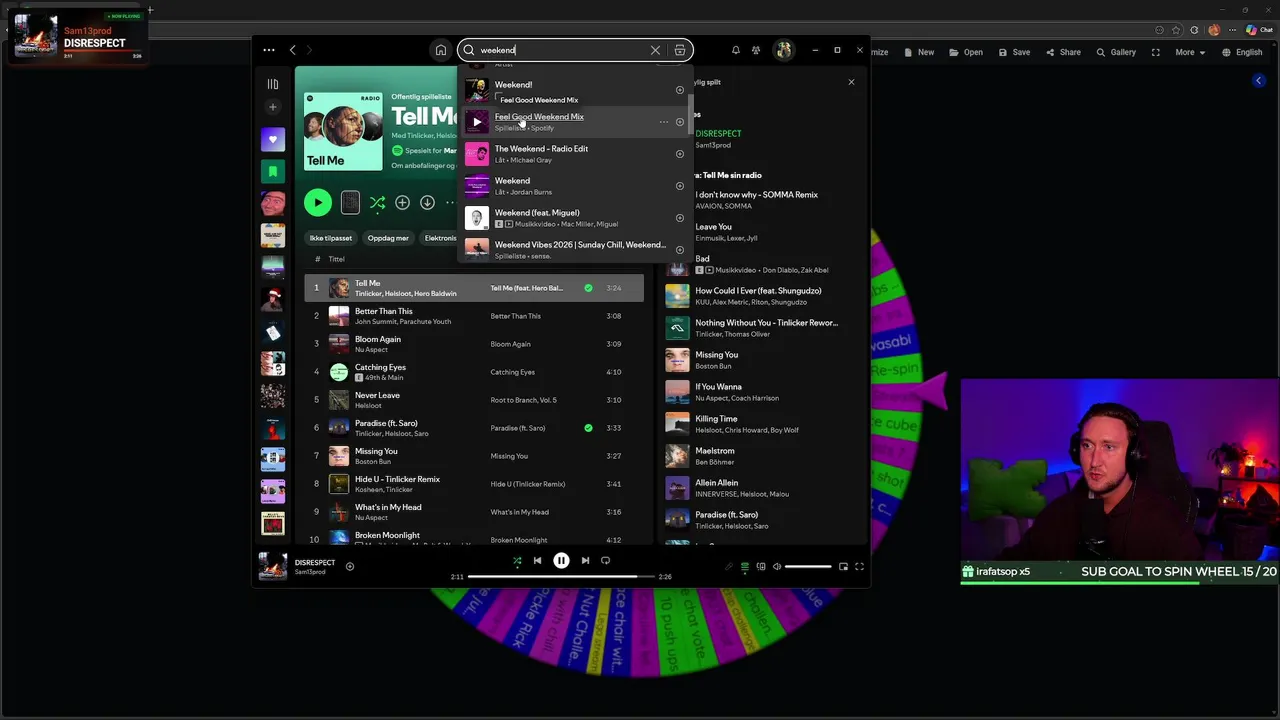The image size is (1280, 720).
Task: Click Save in the background browser page
Action: point(1013,52)
